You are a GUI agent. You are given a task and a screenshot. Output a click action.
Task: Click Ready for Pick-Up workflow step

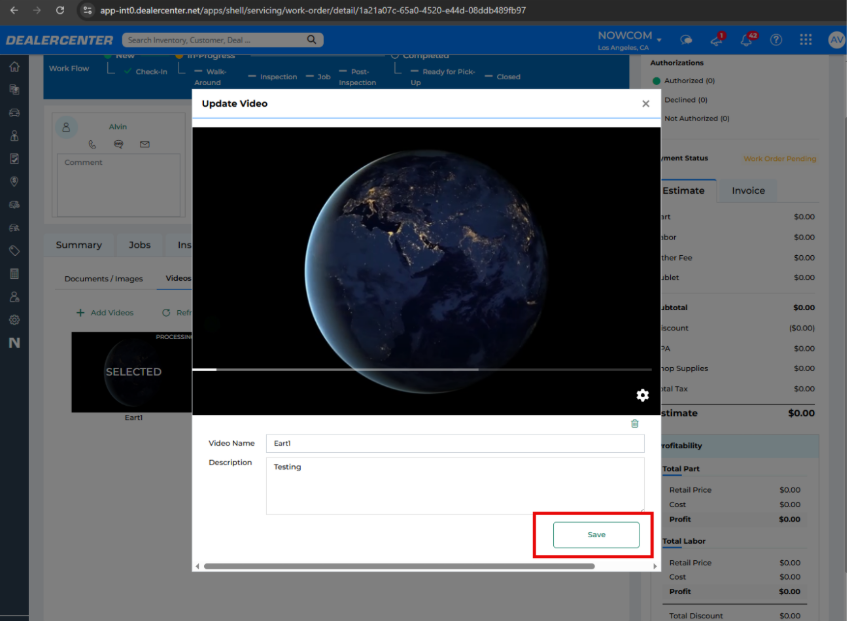[443, 77]
